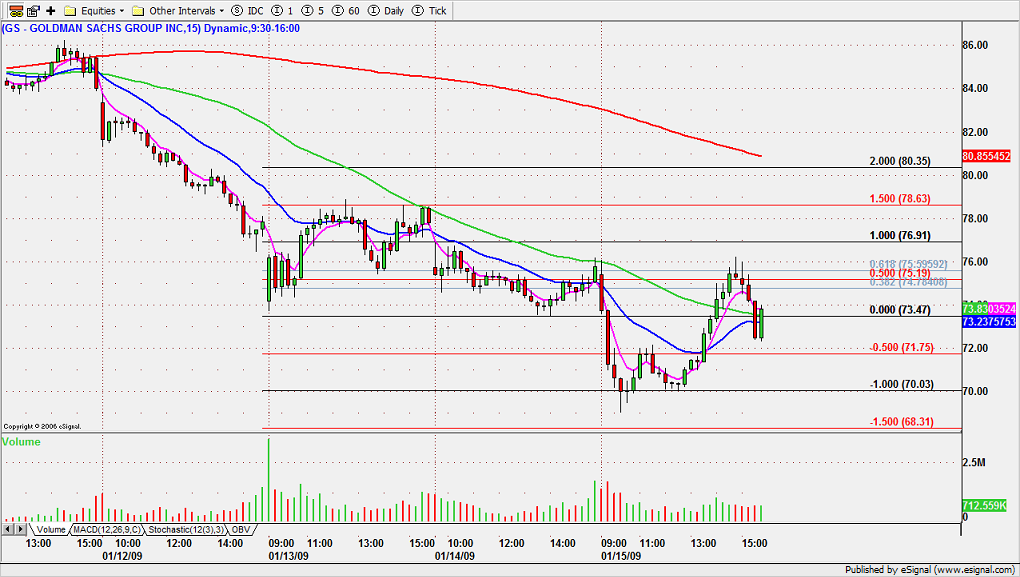1020x577 pixels.
Task: Click the 82.00 price axis label
Action: coord(976,132)
